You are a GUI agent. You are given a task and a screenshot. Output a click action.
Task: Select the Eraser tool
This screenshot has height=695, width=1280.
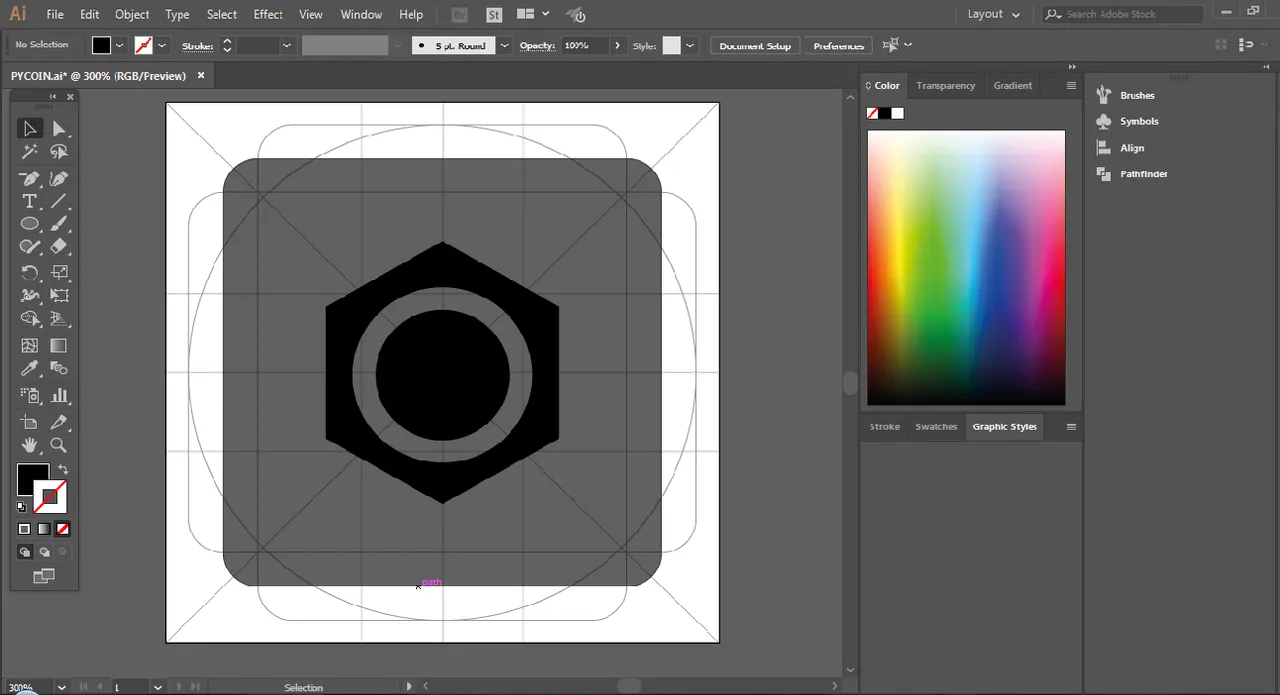[x=59, y=247]
